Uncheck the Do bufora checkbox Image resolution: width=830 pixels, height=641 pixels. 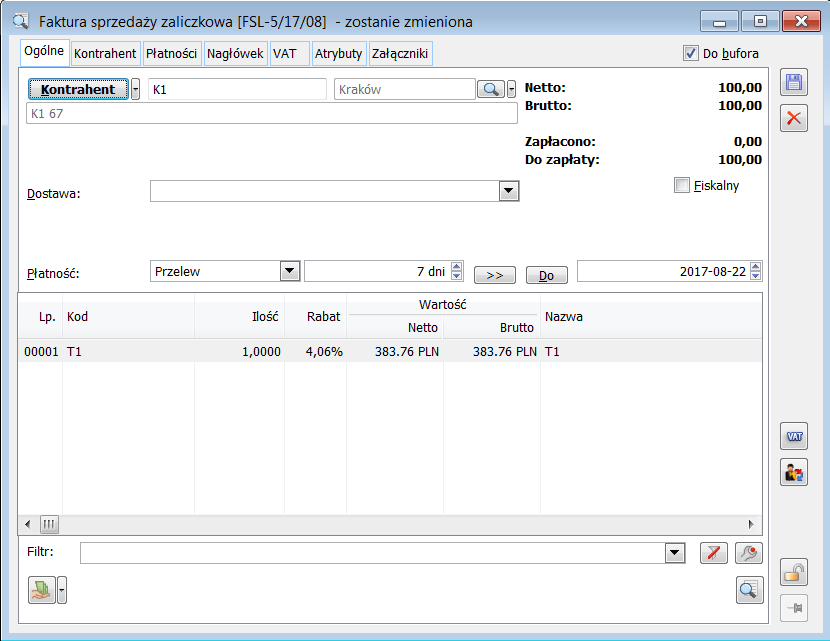[x=690, y=53]
